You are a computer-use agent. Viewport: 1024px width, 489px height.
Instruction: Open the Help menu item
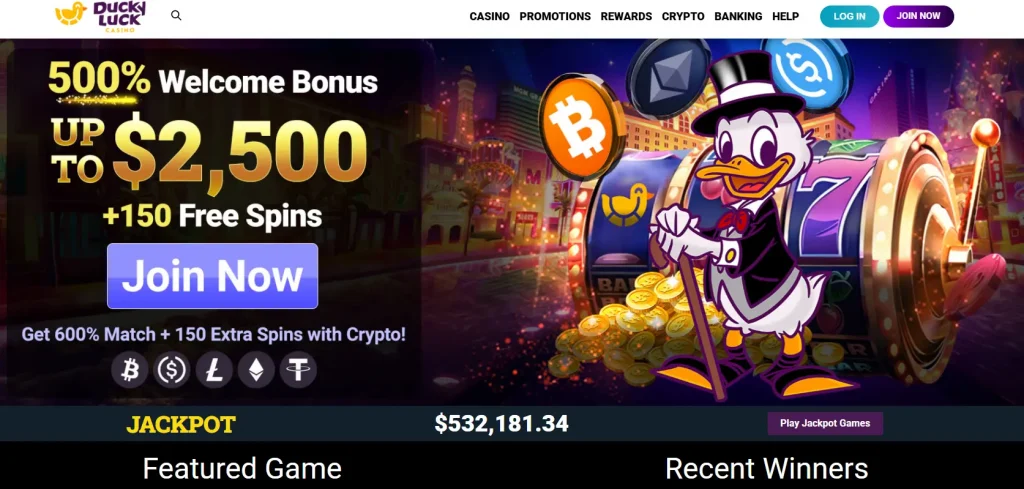[x=786, y=16]
